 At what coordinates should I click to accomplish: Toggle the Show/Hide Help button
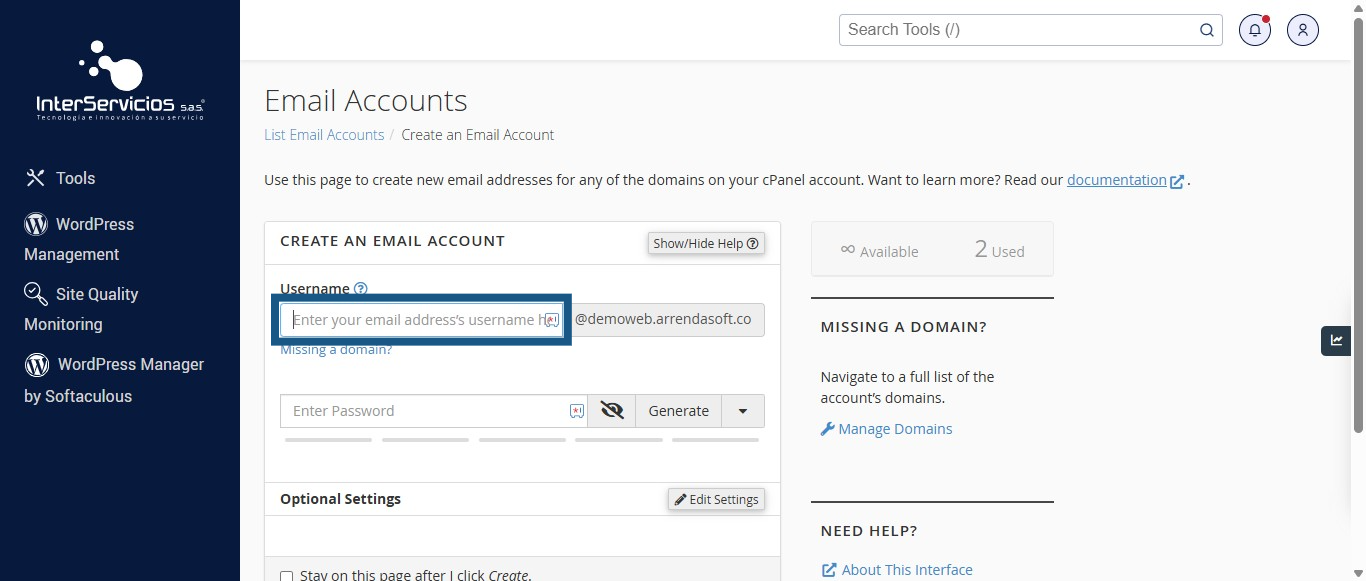(x=706, y=243)
